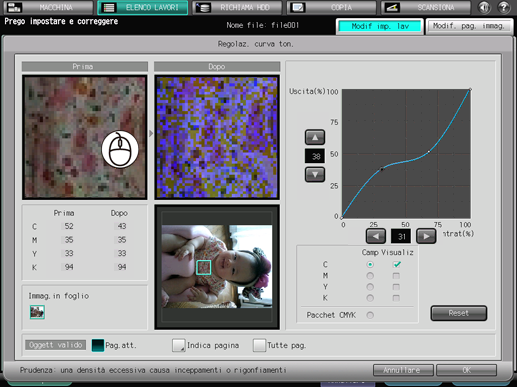Open help with the question mark icon
This screenshot has width=517, height=387.
[x=504, y=8]
